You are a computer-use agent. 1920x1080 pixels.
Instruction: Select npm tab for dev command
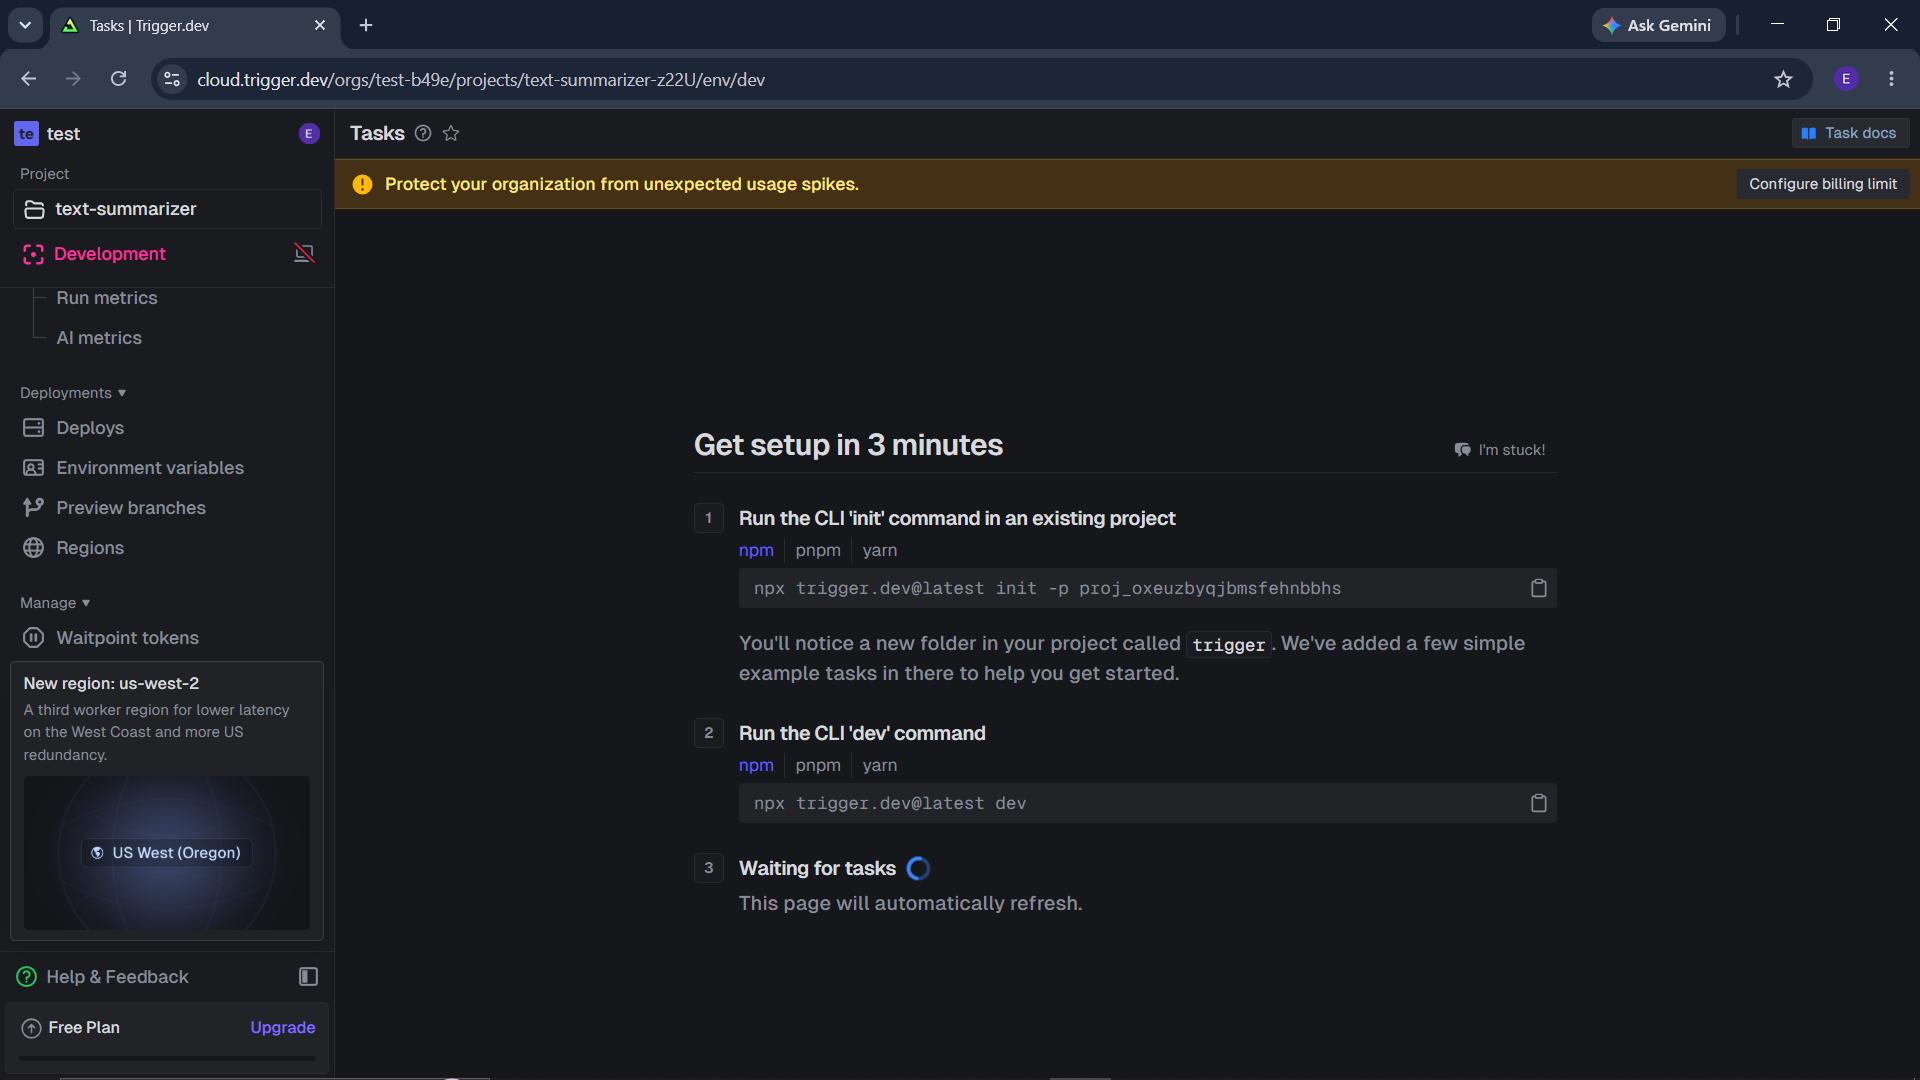[x=756, y=766]
